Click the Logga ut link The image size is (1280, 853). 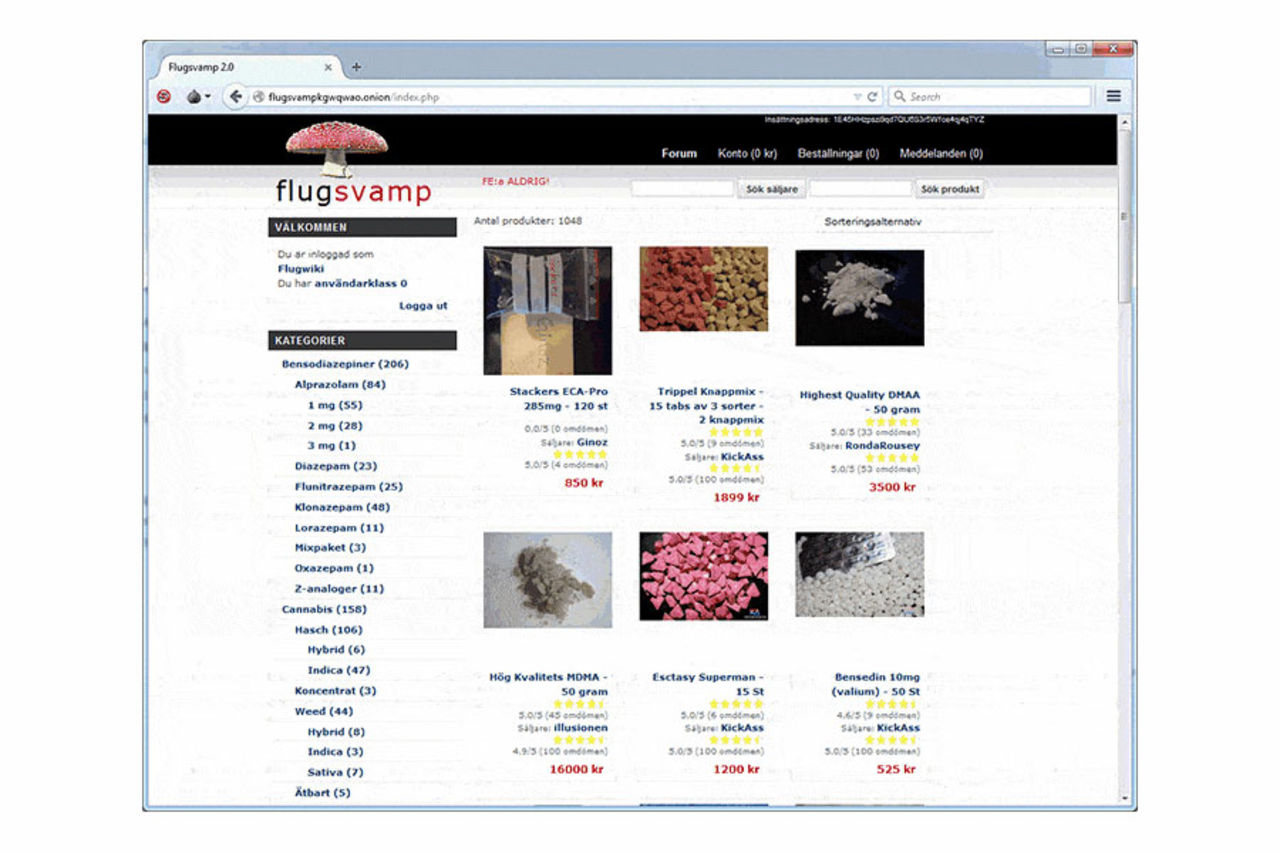point(423,305)
